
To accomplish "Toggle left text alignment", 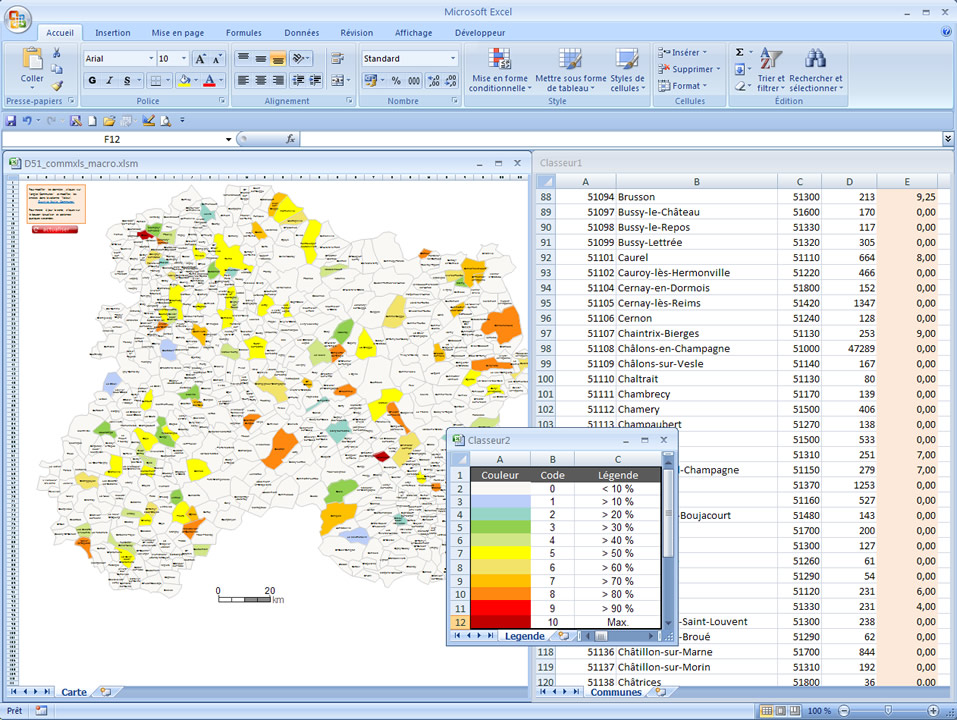I will click(243, 80).
